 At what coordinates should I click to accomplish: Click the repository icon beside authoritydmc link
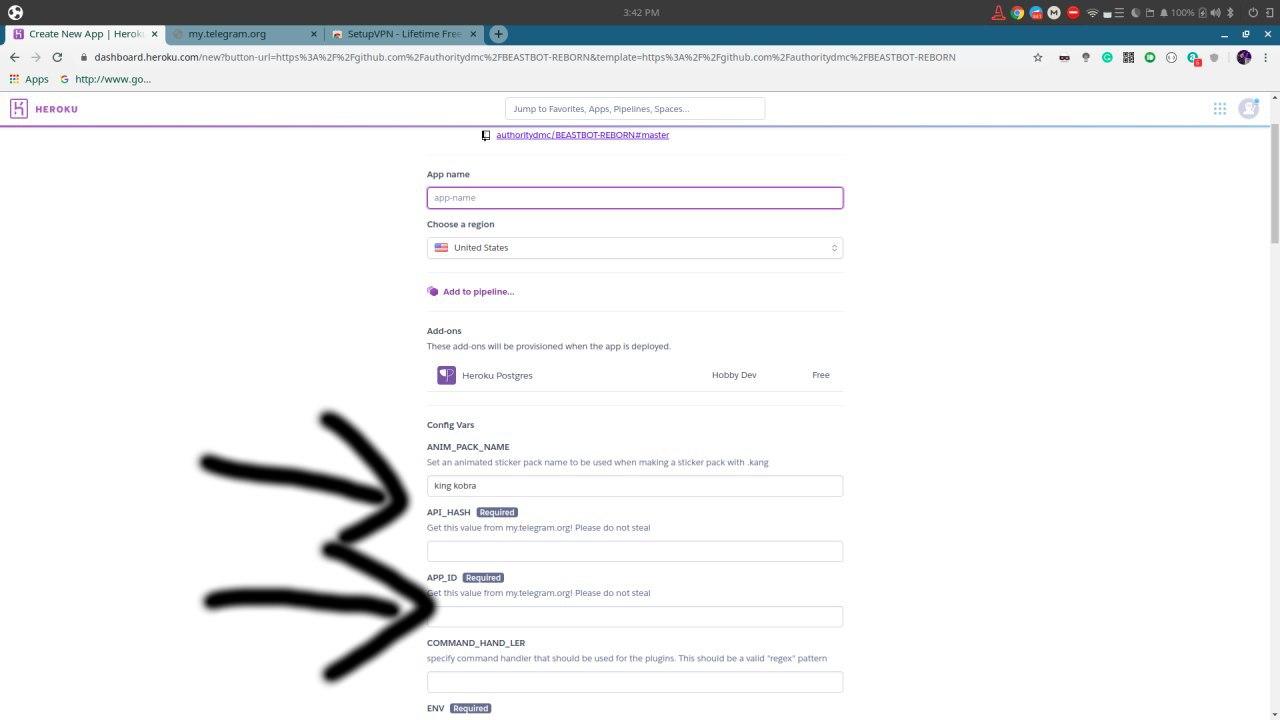(486, 135)
